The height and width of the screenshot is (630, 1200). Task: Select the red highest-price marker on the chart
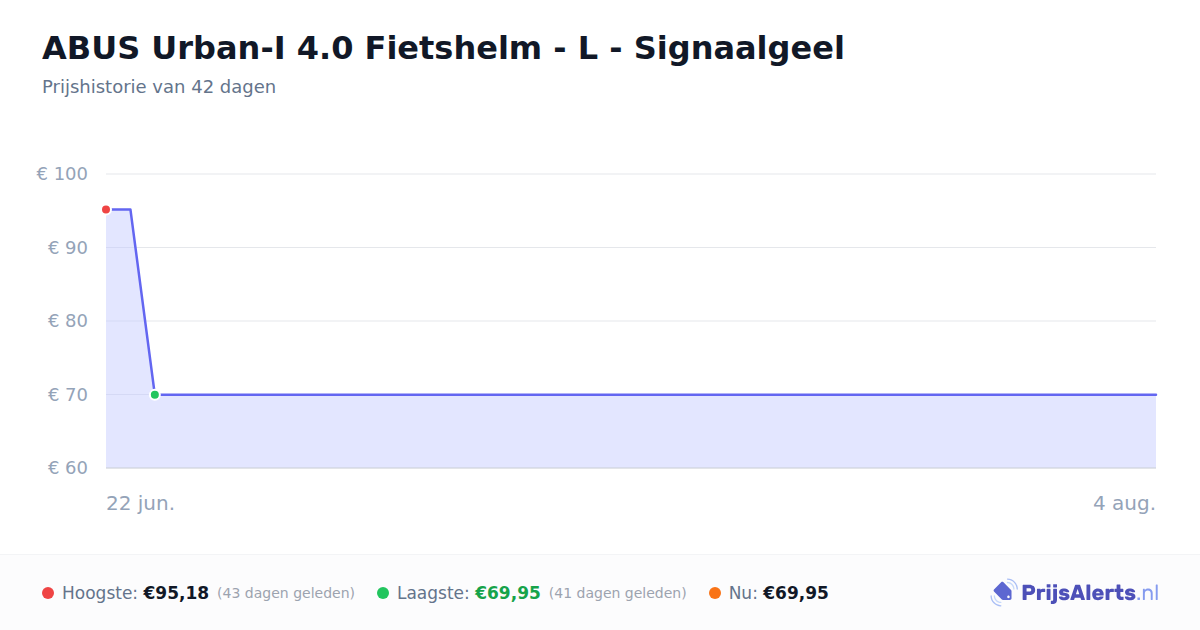tap(106, 210)
